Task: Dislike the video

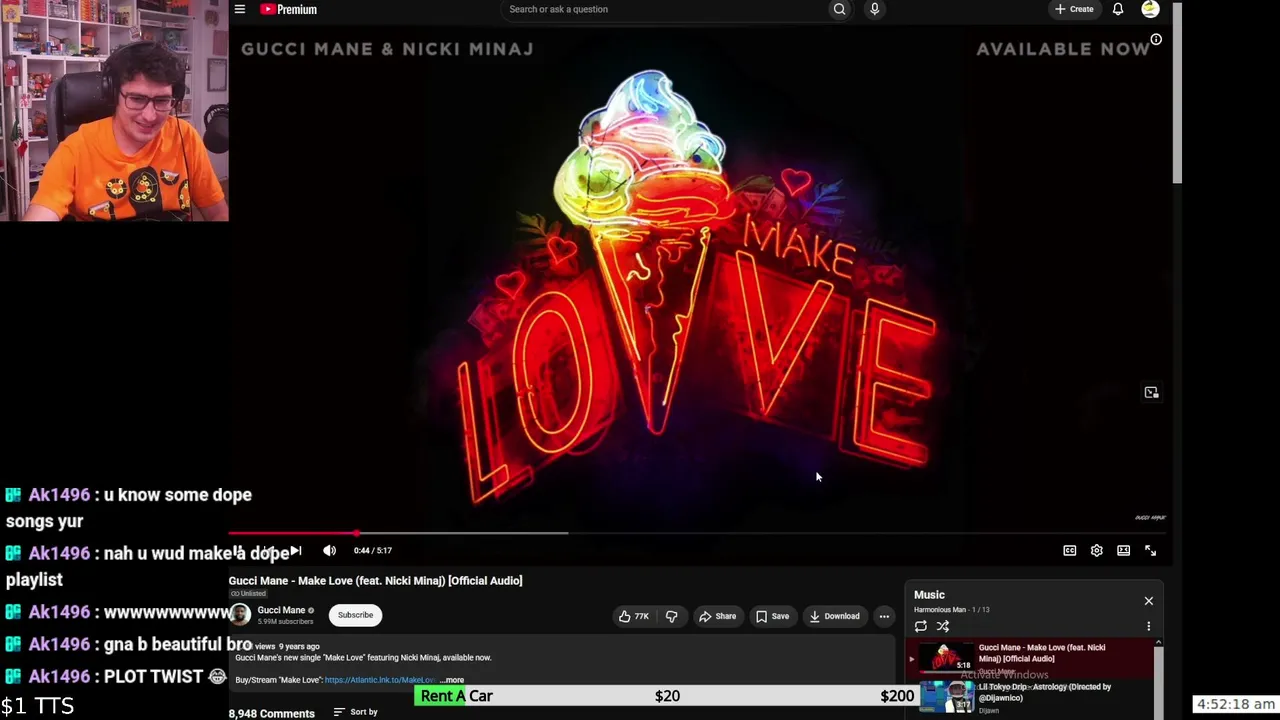Action: click(671, 616)
